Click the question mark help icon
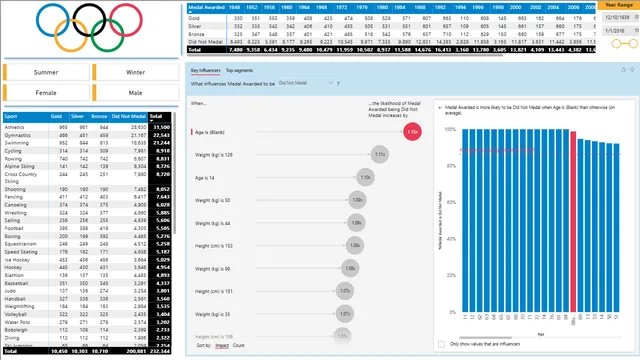640x360 pixels. pyautogui.click(x=338, y=84)
